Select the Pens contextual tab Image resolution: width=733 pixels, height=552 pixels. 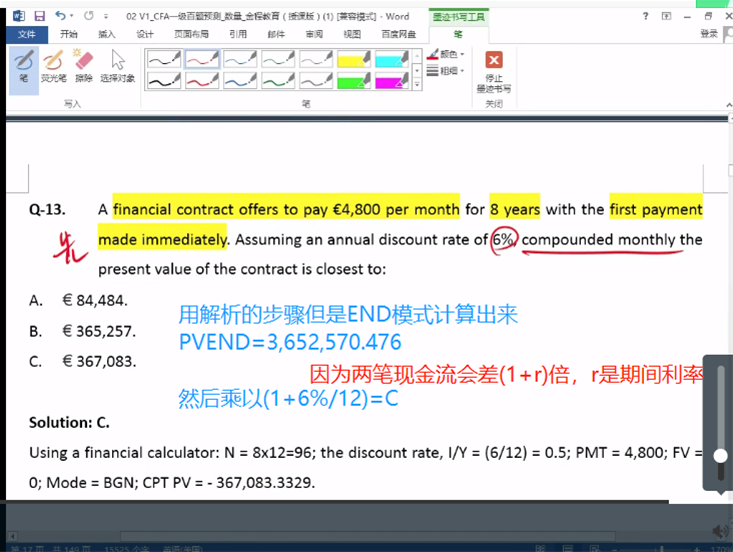point(458,34)
